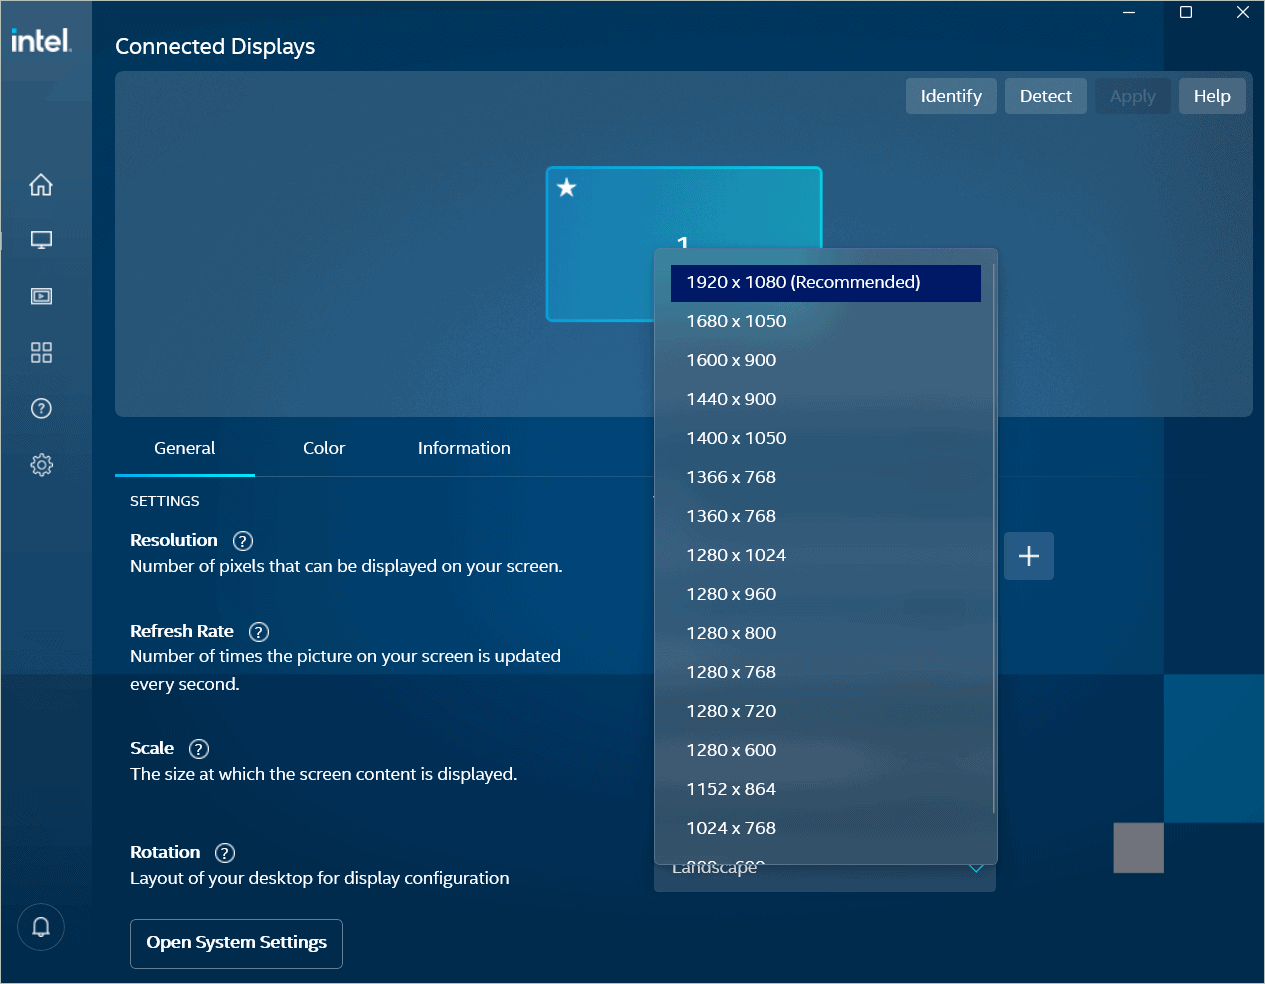The image size is (1265, 984).
Task: Open the Home screen from the sidebar
Action: click(x=40, y=184)
